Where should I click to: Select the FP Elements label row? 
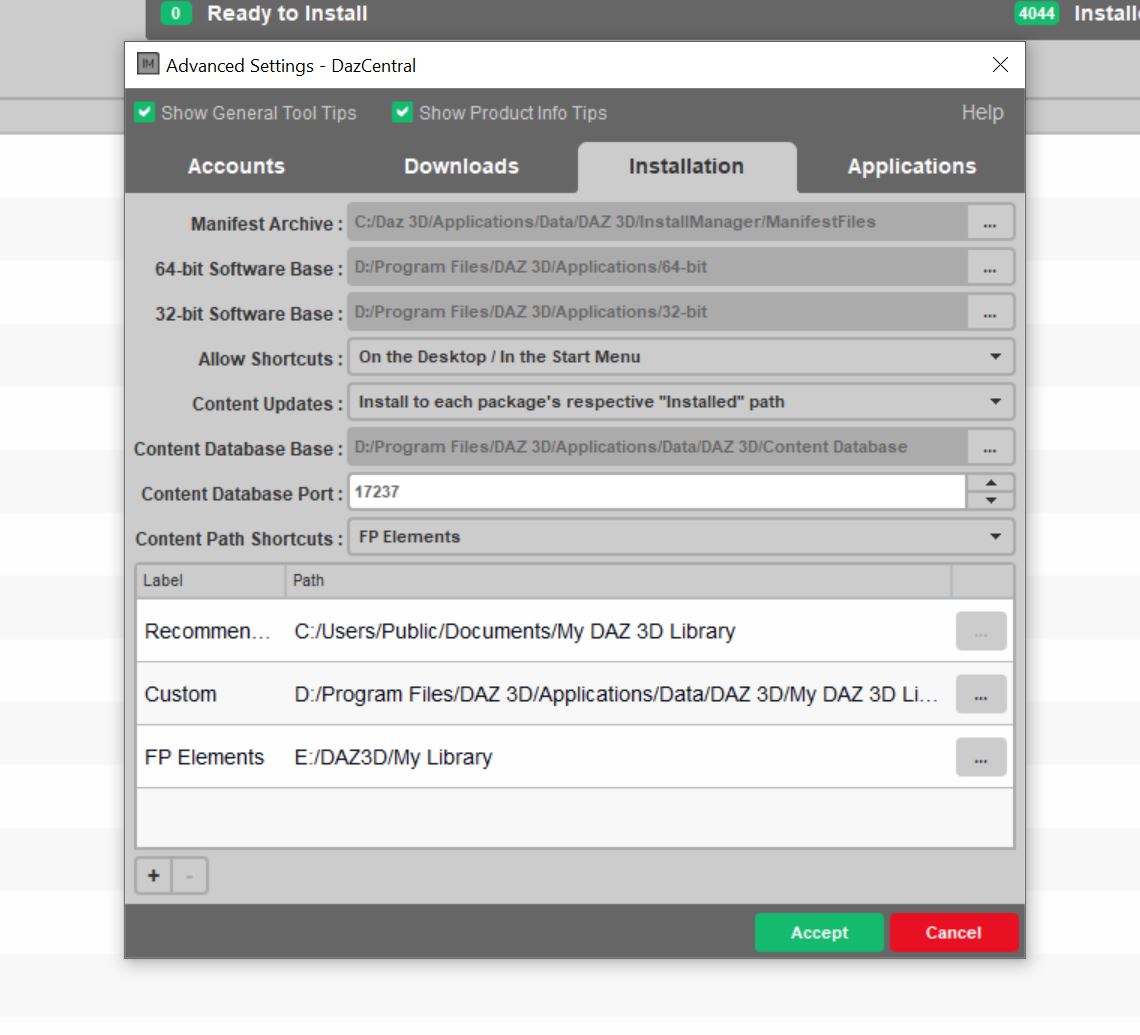click(204, 757)
